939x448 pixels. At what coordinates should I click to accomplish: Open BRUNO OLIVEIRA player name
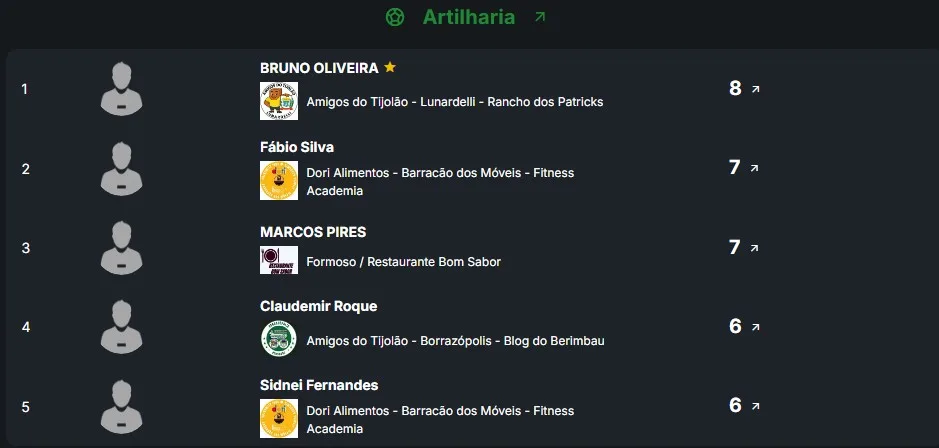(319, 68)
